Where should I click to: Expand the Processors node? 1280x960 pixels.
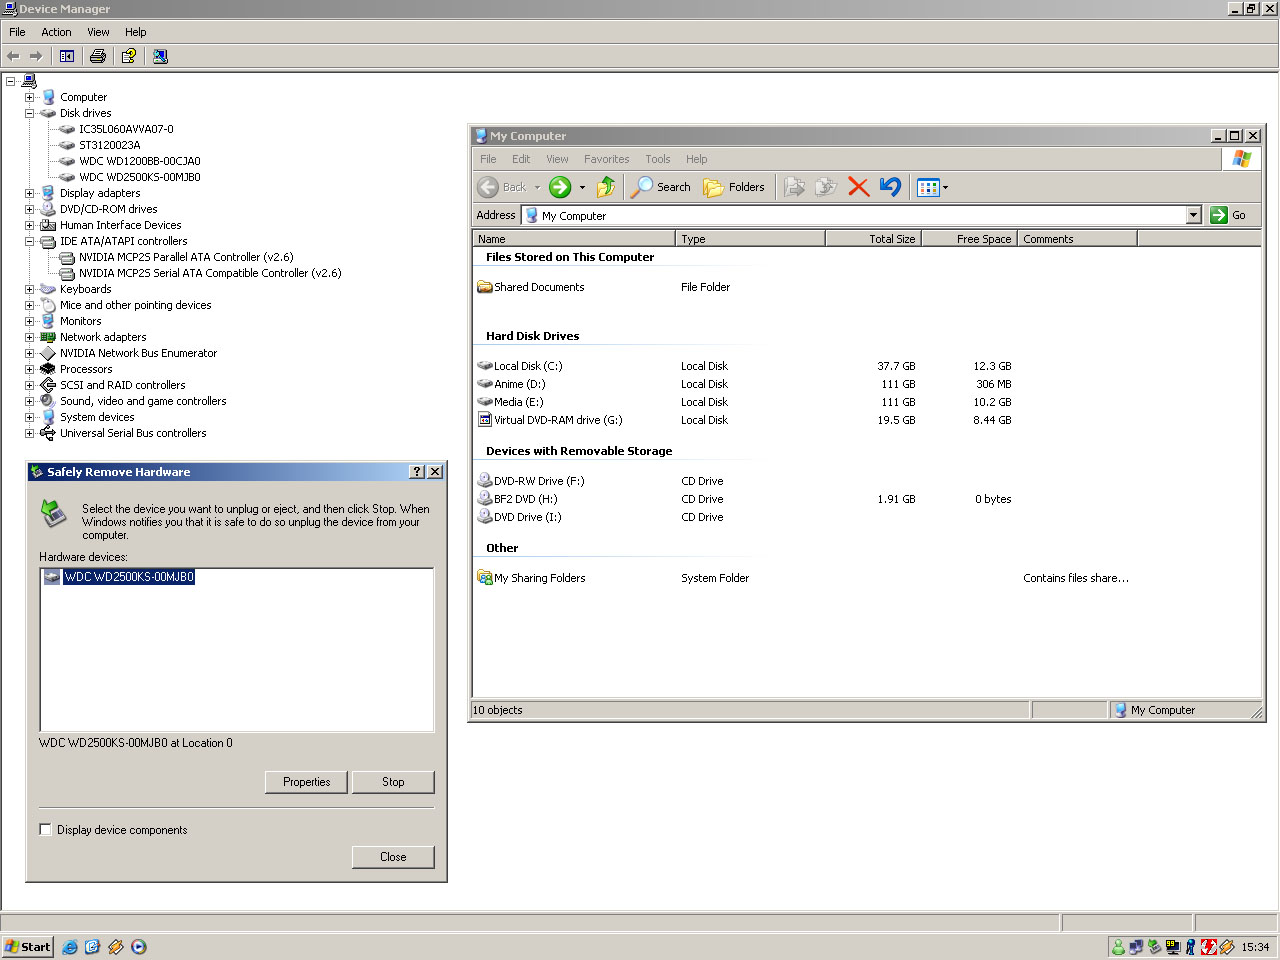[x=30, y=369]
